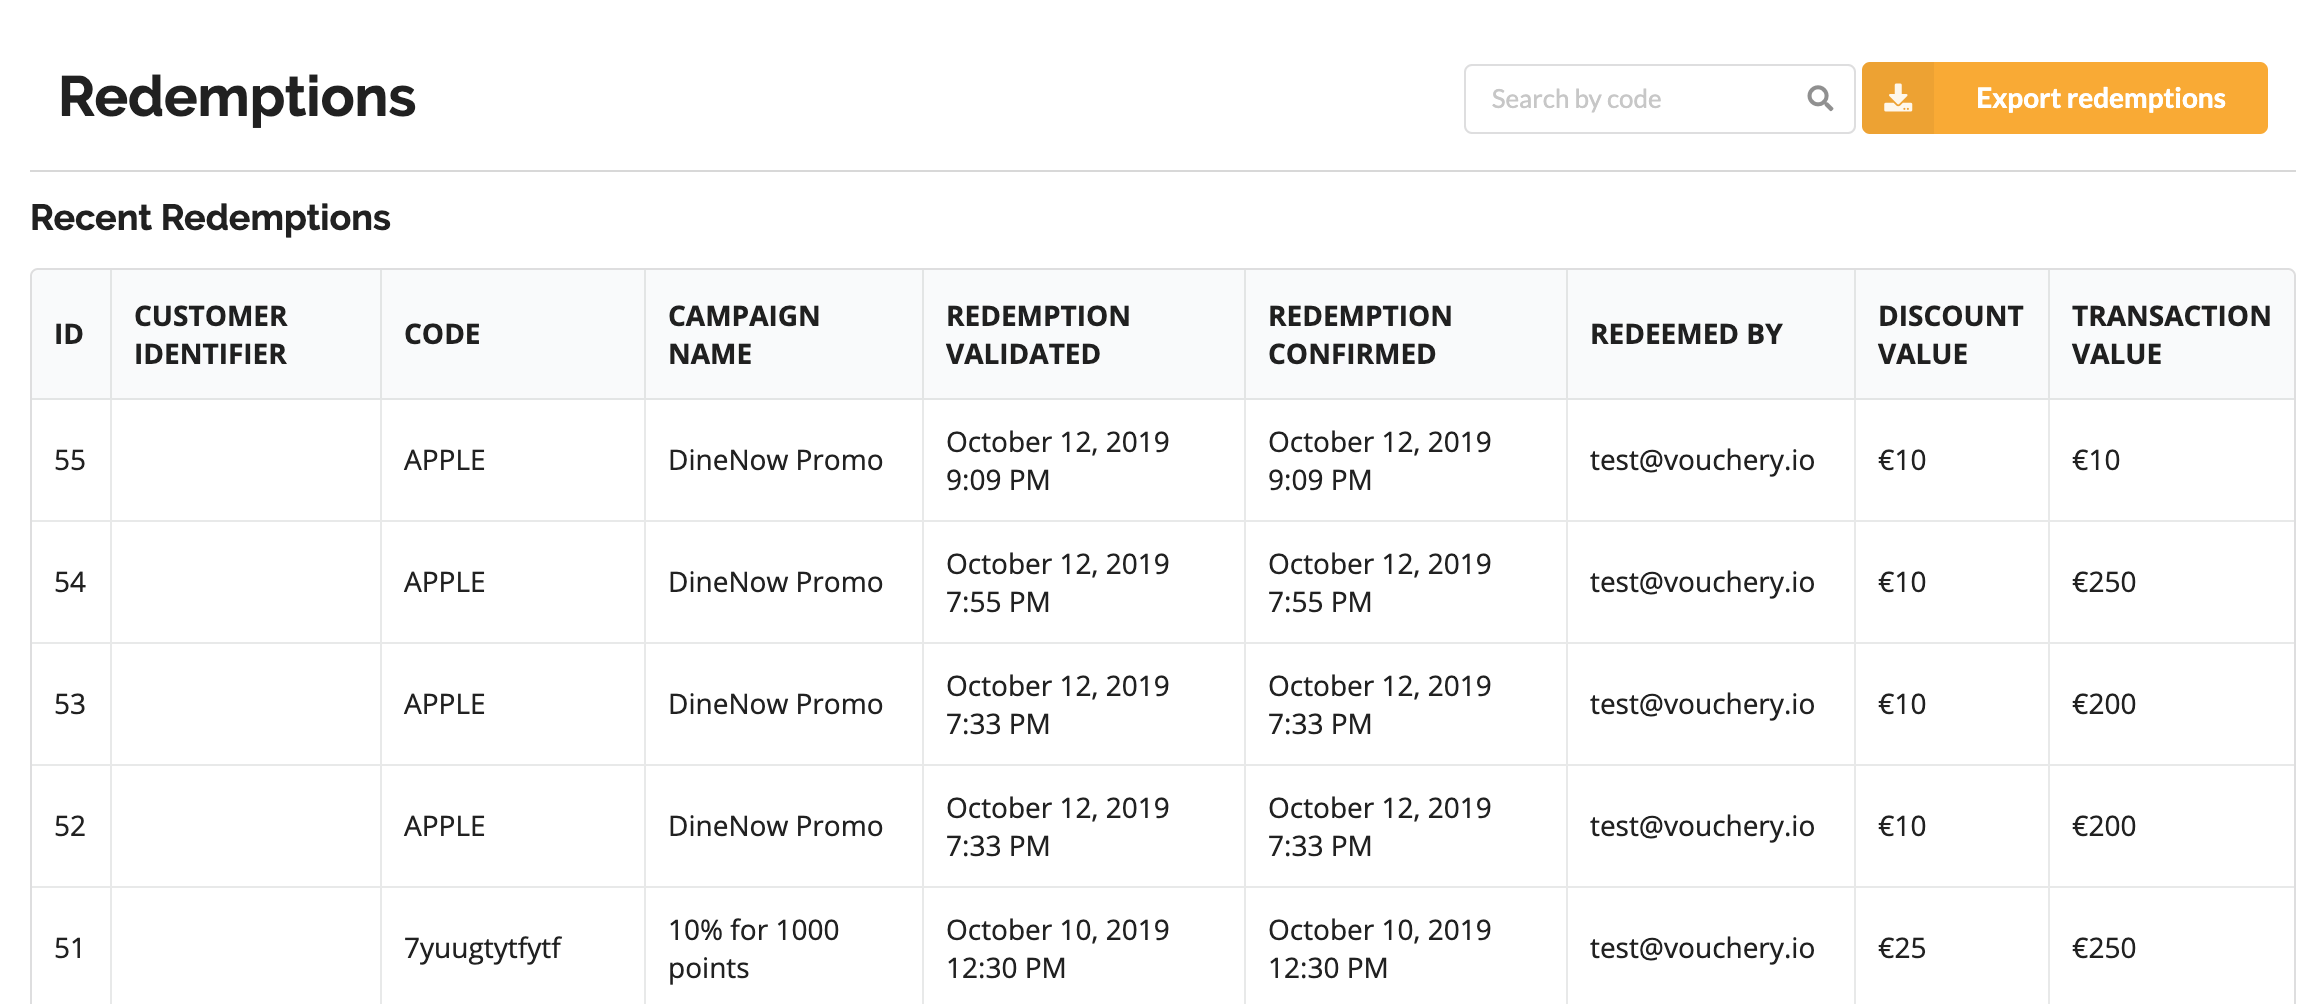The width and height of the screenshot is (2316, 1004).
Task: Click the ID column header
Action: pyautogui.click(x=69, y=334)
